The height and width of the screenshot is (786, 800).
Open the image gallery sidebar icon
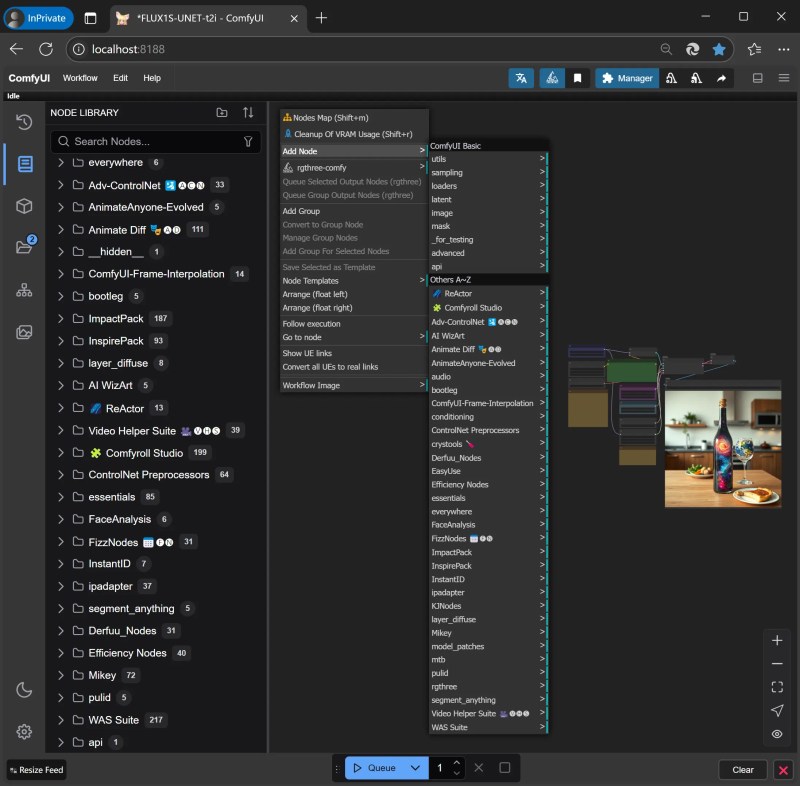click(24, 333)
